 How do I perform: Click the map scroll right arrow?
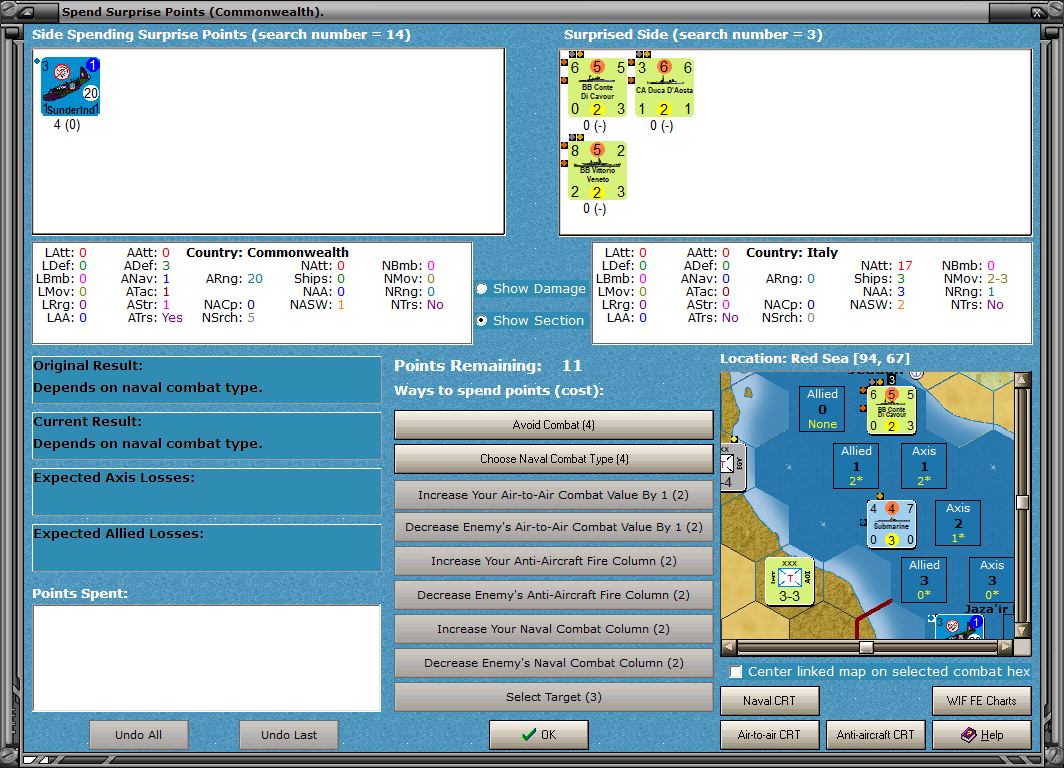1005,647
